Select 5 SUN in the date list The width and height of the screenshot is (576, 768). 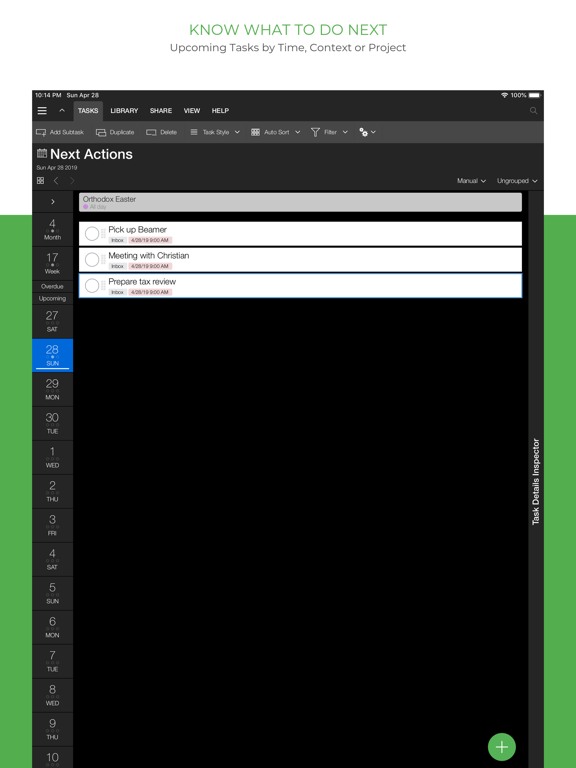point(52,593)
